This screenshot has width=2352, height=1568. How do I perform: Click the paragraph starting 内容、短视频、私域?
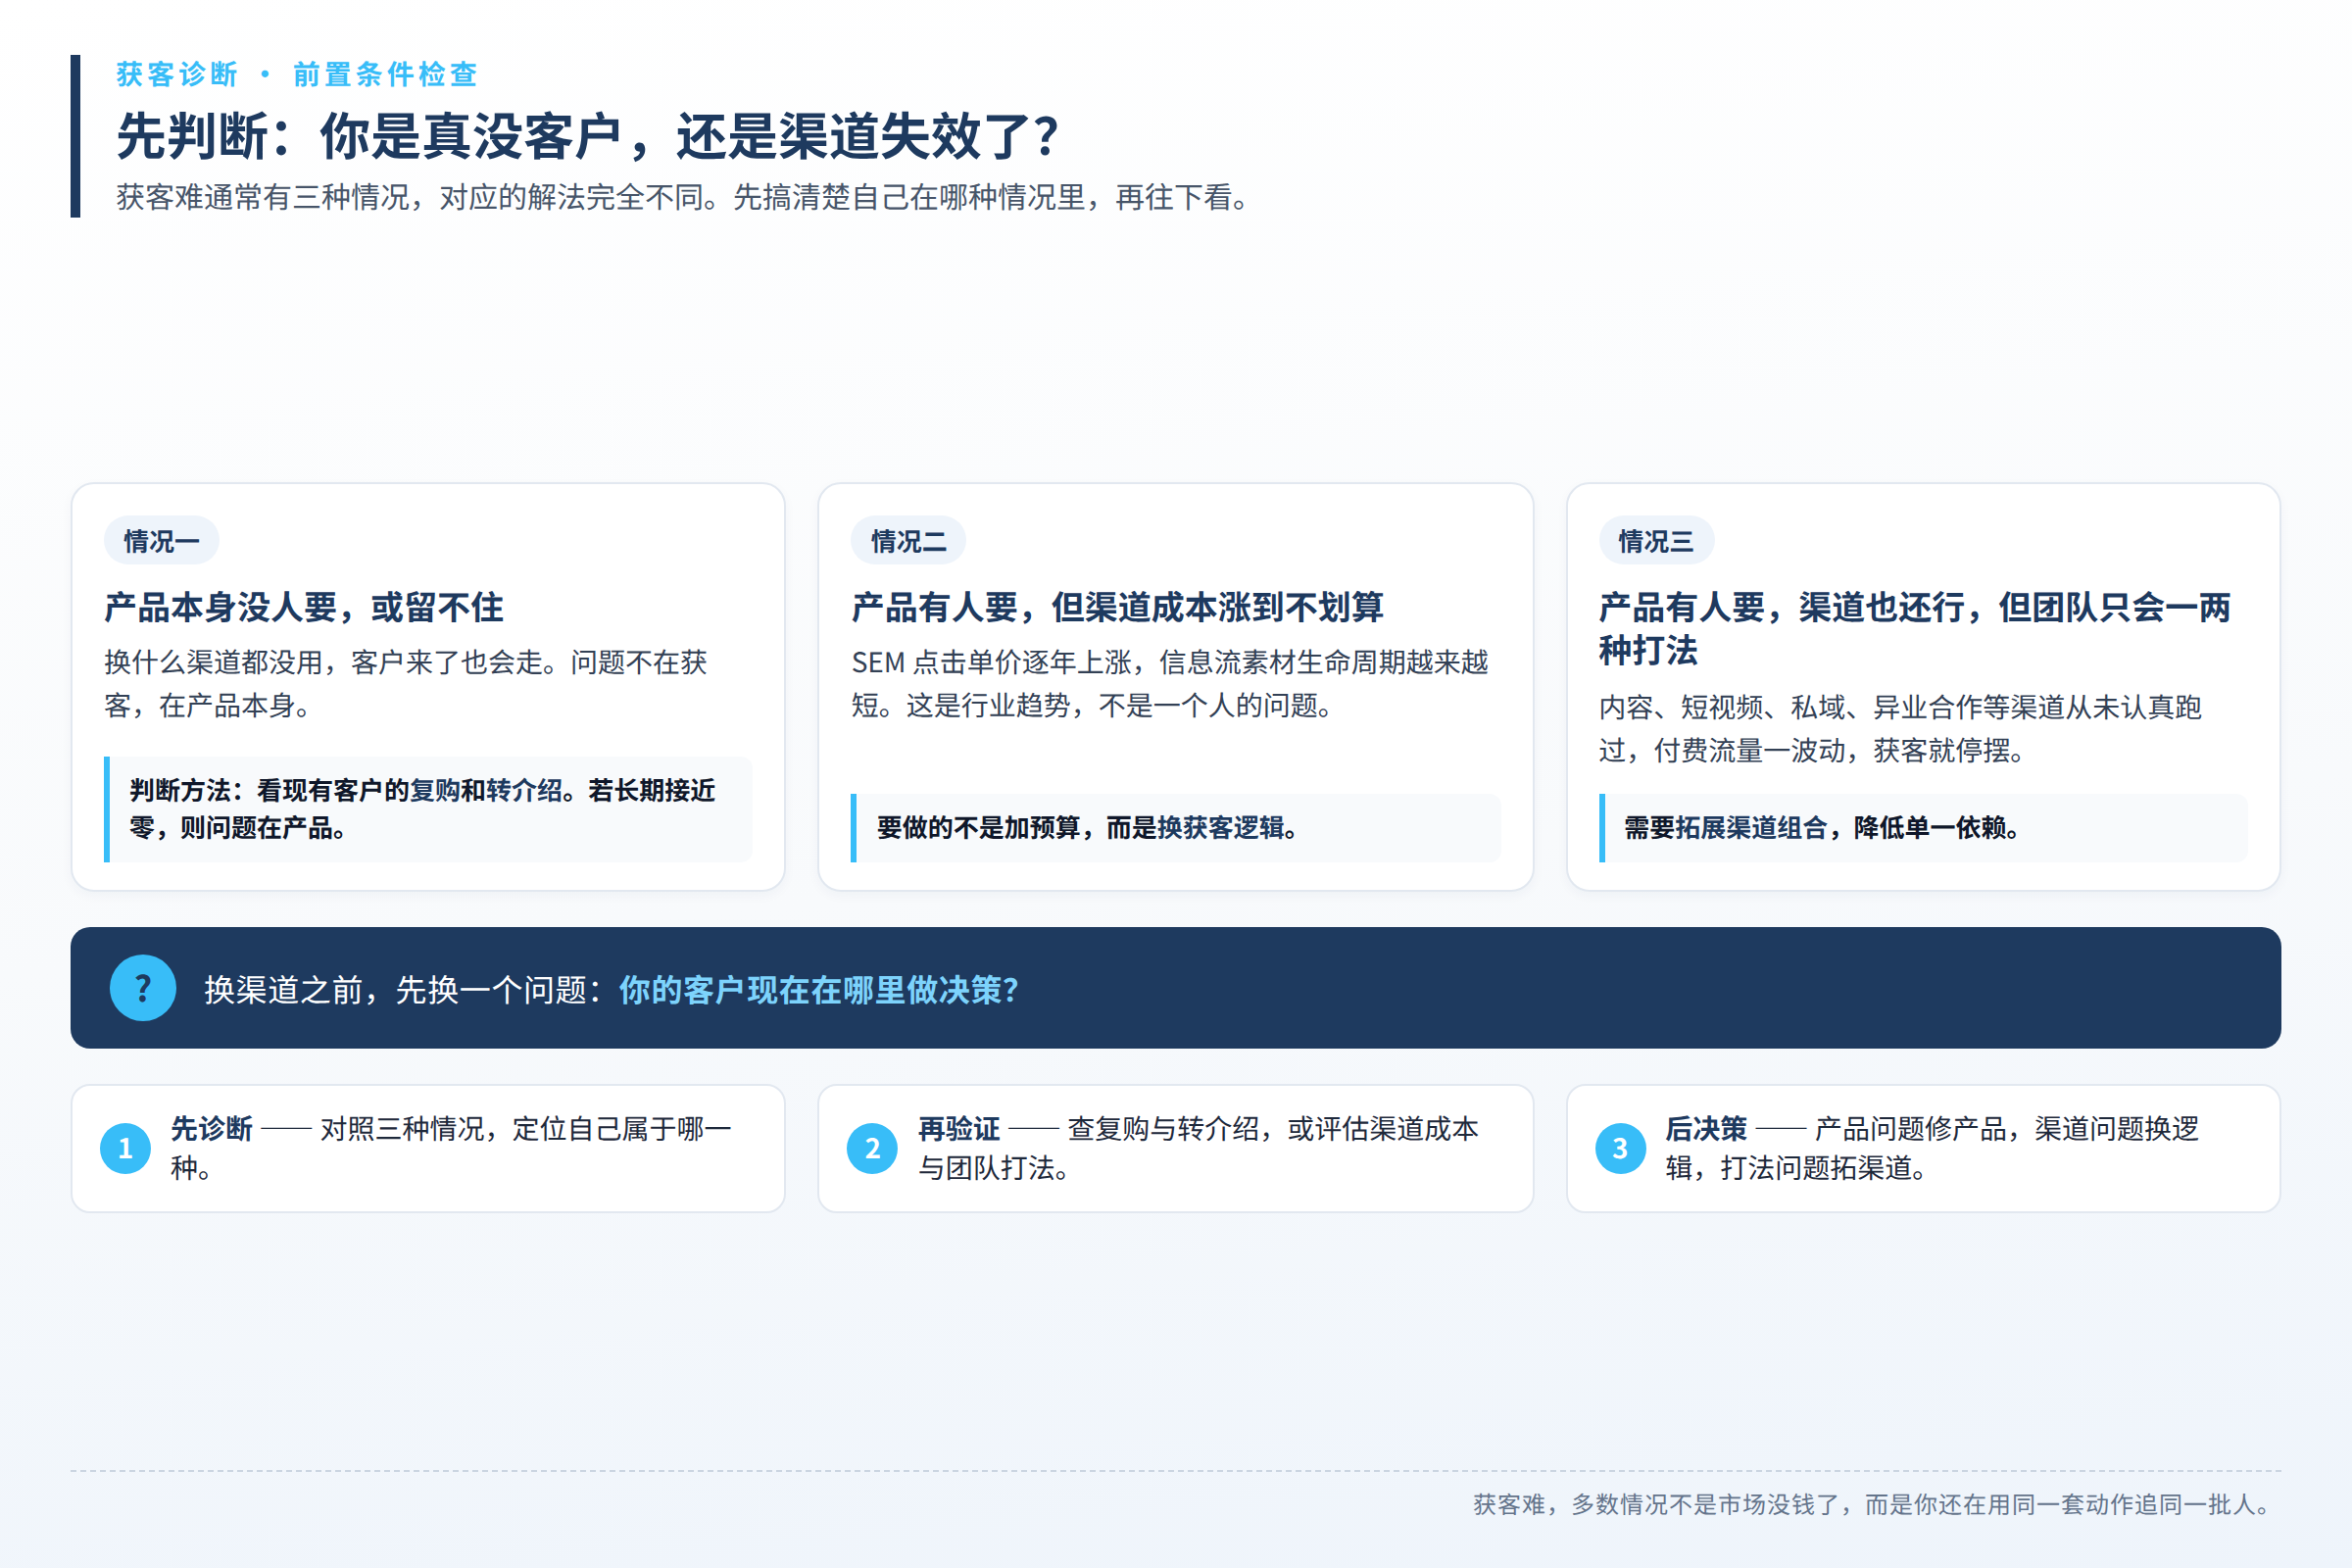[1900, 728]
